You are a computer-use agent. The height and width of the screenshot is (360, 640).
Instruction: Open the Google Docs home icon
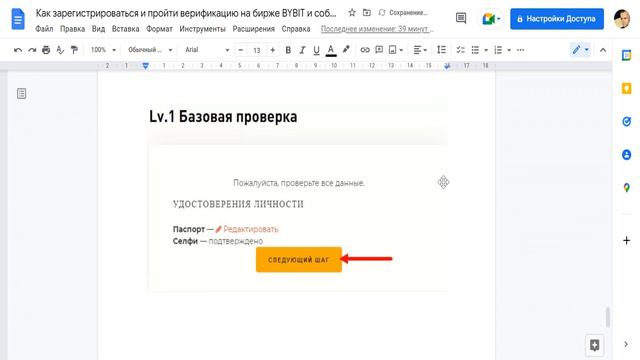(x=18, y=19)
